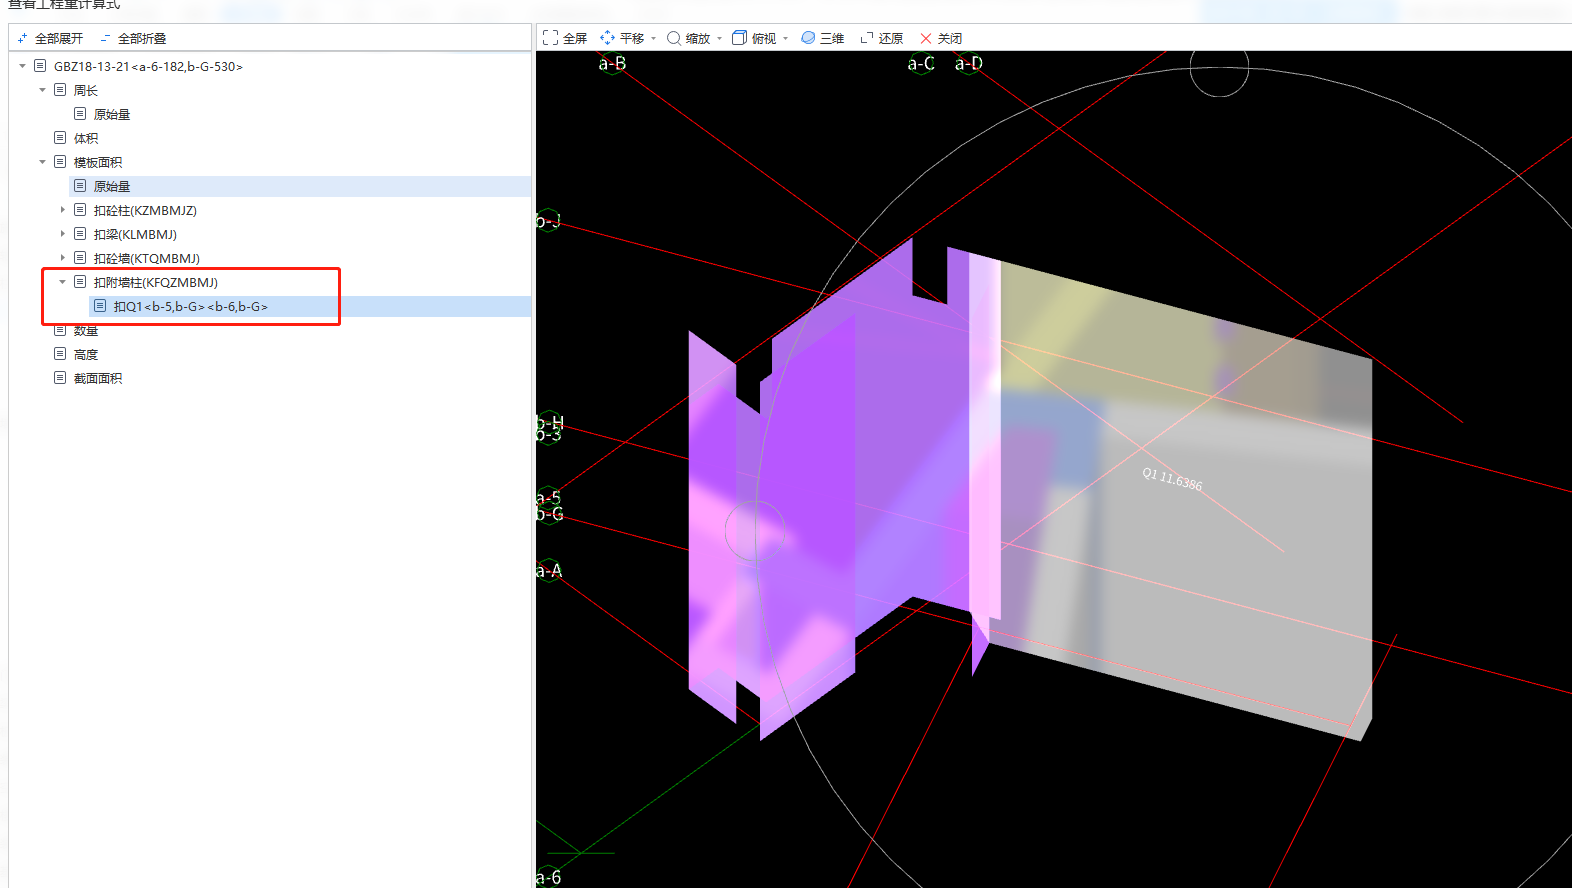Expand the 扣梁(KLMBMJ) node
This screenshot has height=888, width=1572.
[x=62, y=234]
